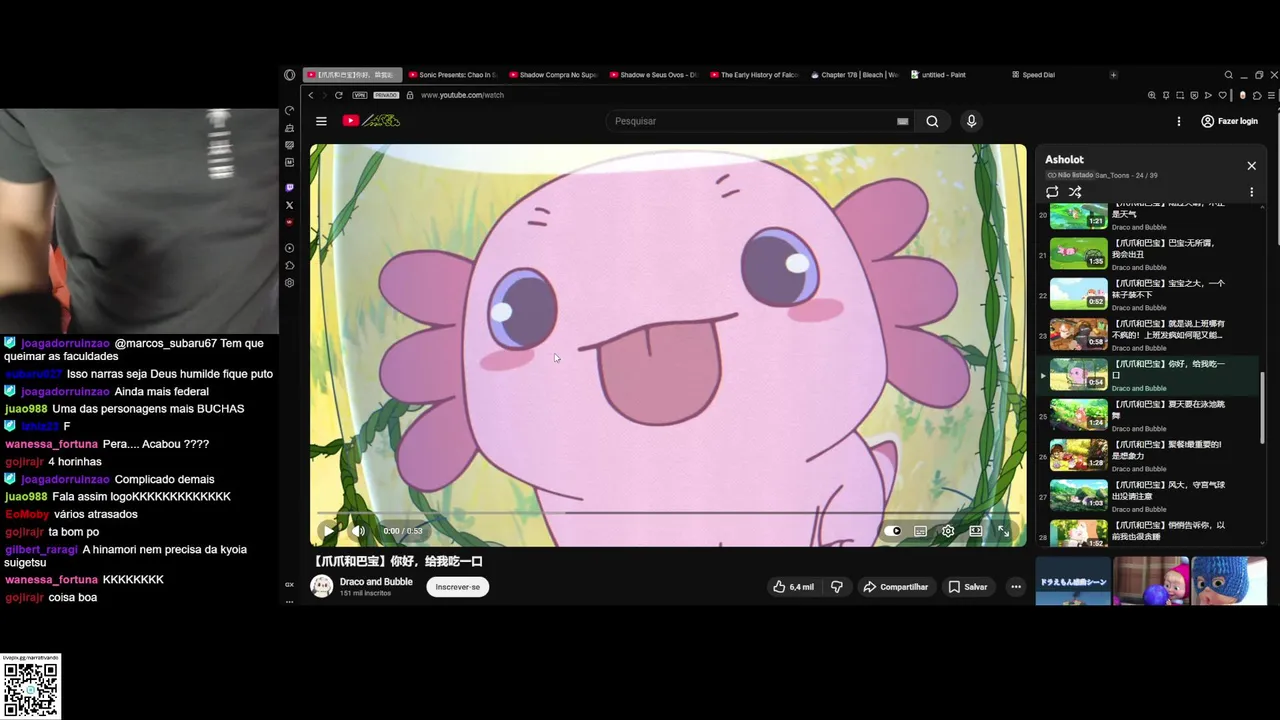The image size is (1280, 720).
Task: Open more actions under the video
Action: [x=1016, y=587]
